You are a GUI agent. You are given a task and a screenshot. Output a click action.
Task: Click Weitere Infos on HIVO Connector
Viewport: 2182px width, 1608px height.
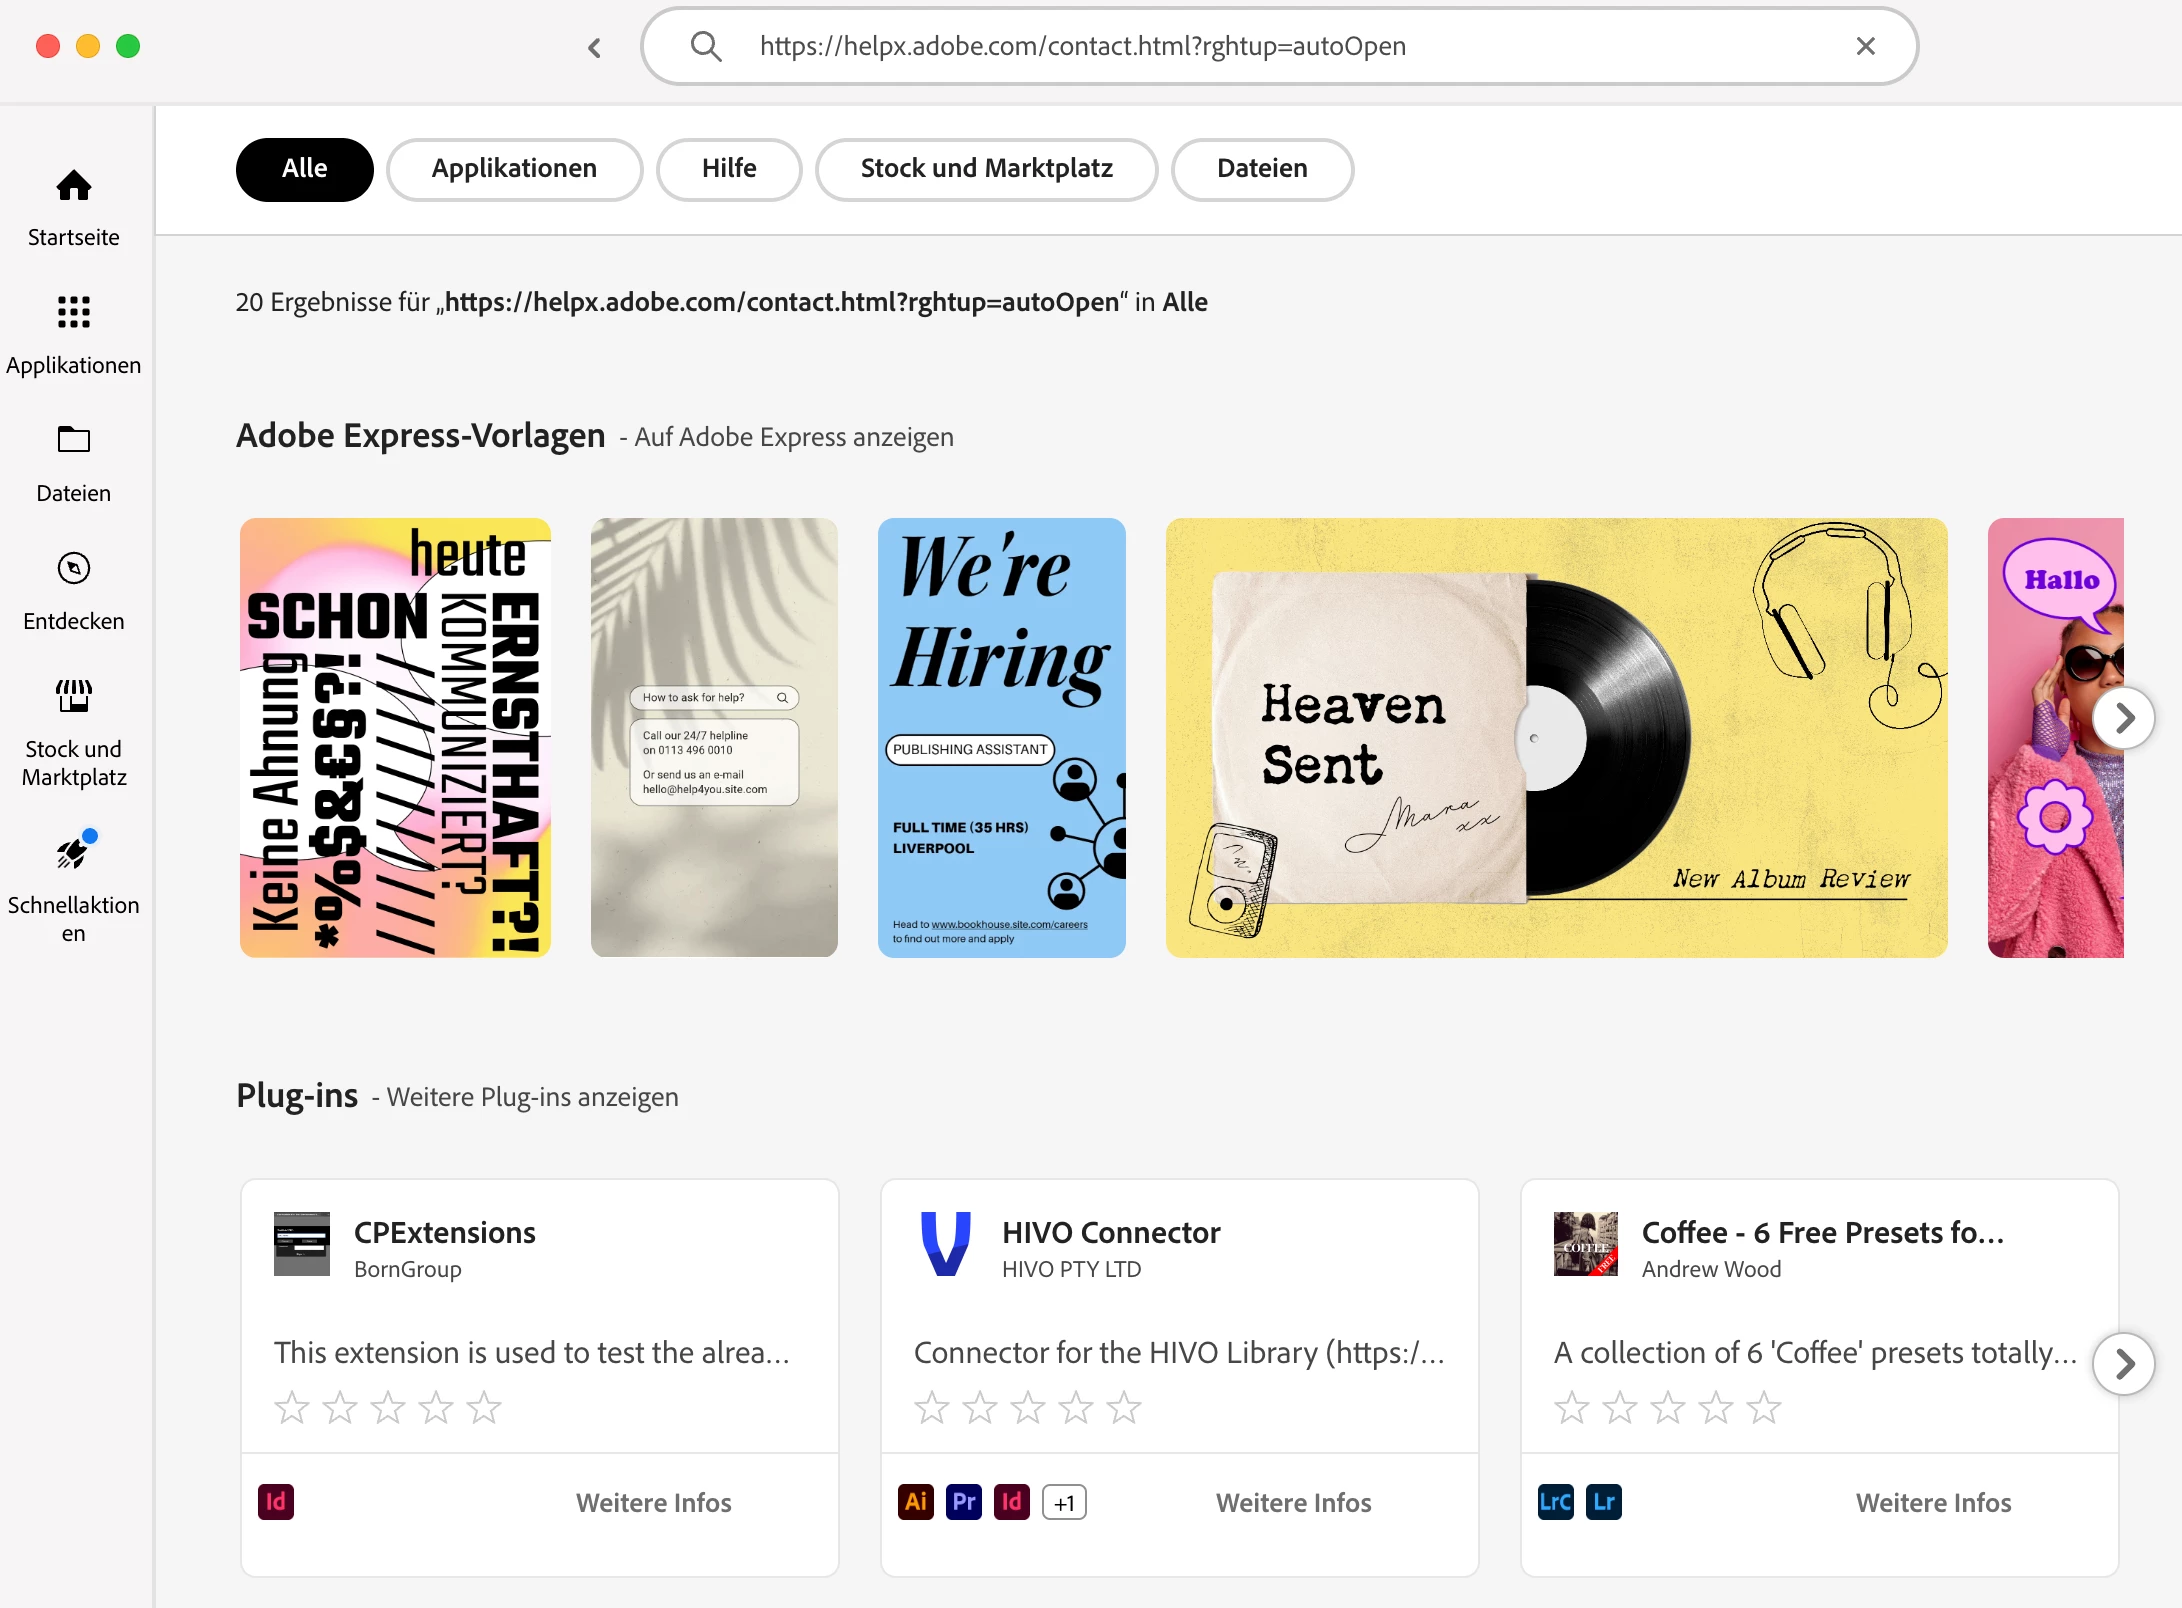pyautogui.click(x=1293, y=1502)
